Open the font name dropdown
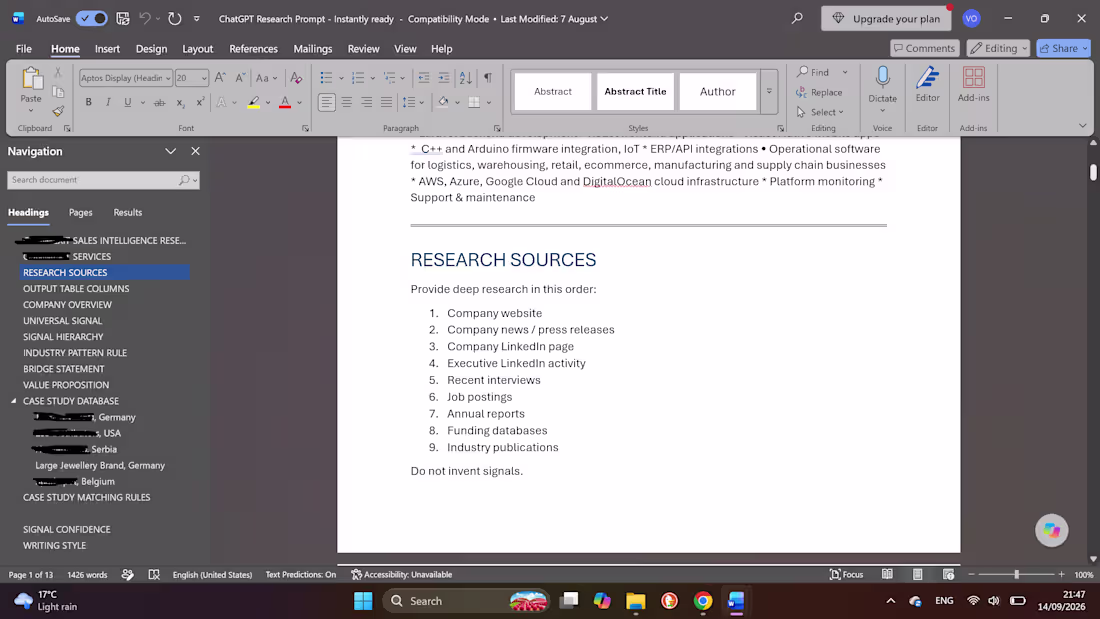The width and height of the screenshot is (1100, 619). tap(168, 78)
